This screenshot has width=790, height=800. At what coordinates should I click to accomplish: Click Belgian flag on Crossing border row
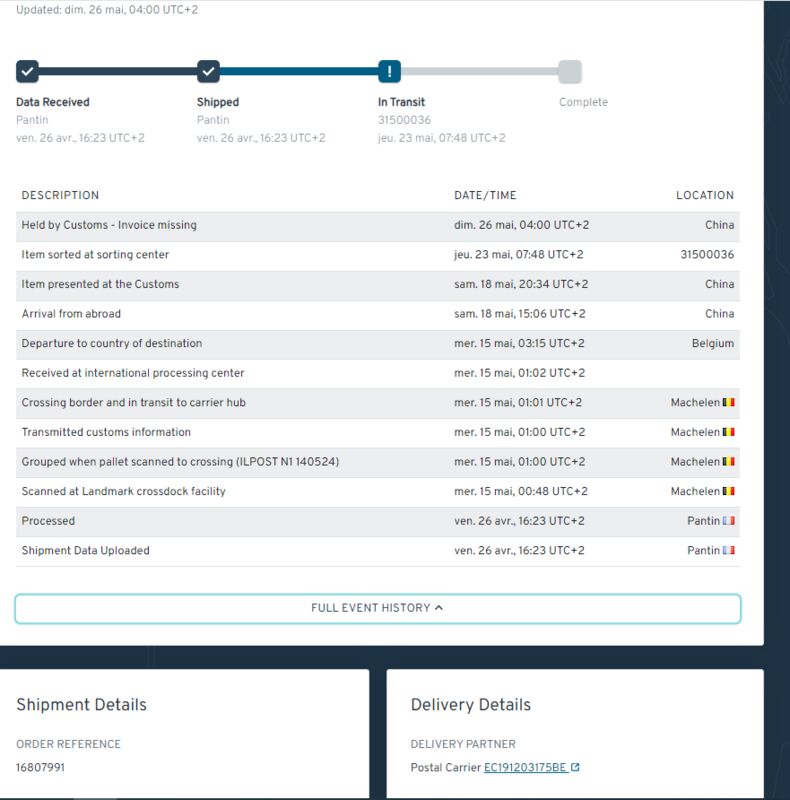click(729, 402)
